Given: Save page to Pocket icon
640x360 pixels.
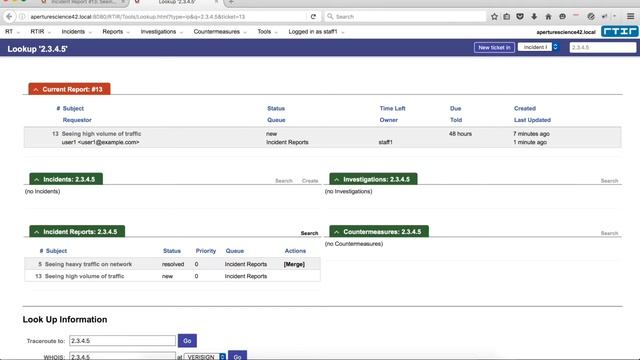Looking at the screenshot, I should 520,17.
